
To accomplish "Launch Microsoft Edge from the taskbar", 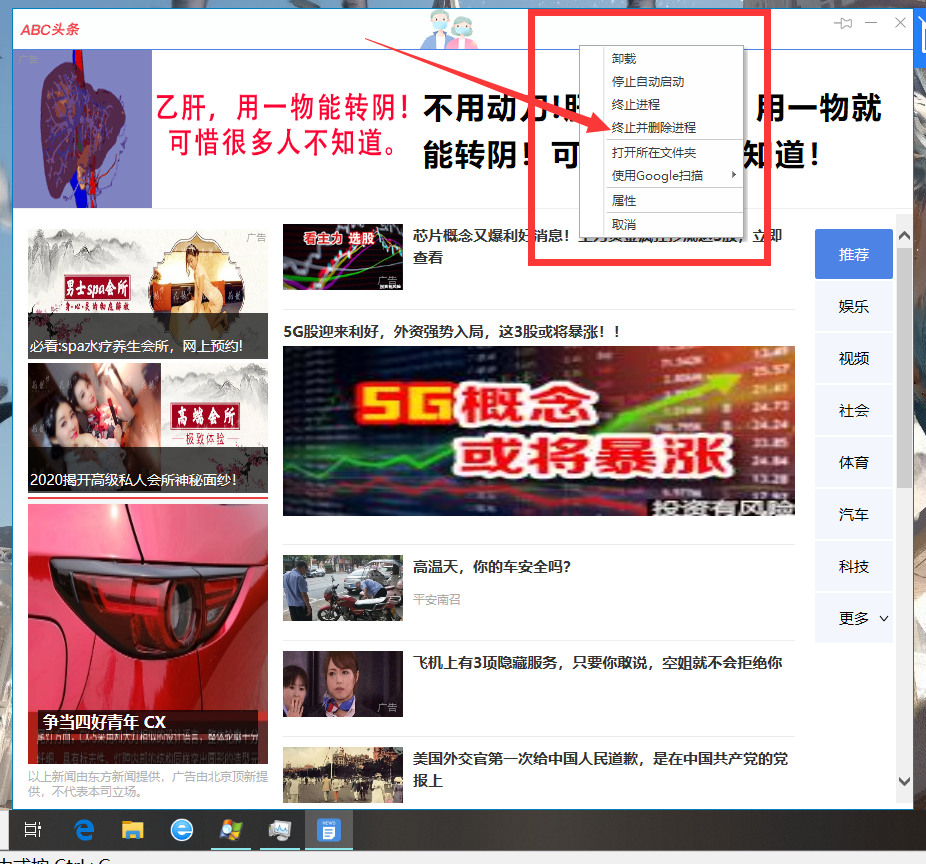I will coord(84,830).
